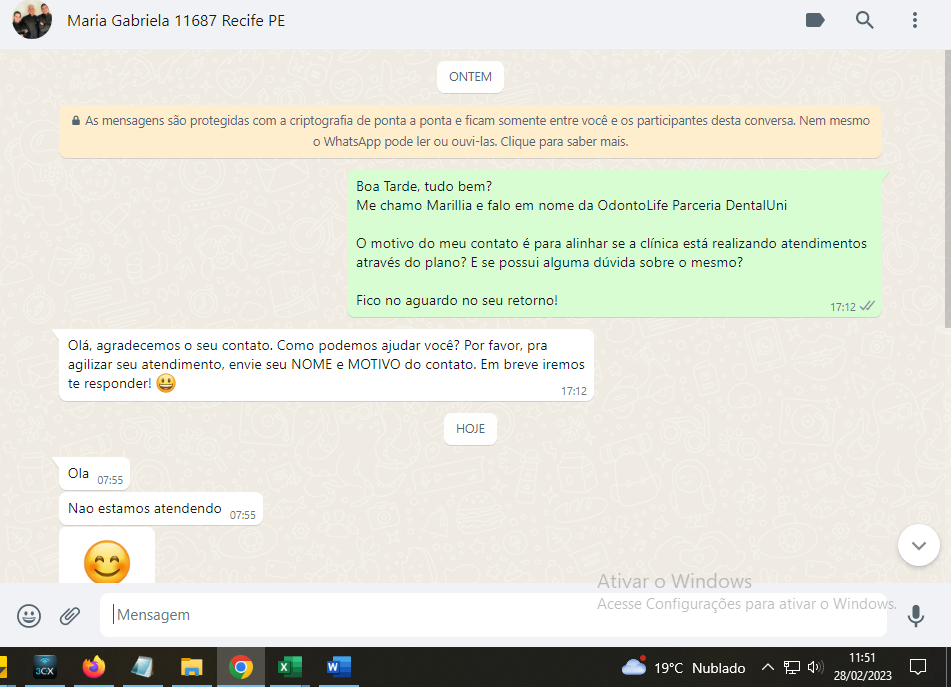
Task: Click the label tag icon in header
Action: pyautogui.click(x=815, y=20)
